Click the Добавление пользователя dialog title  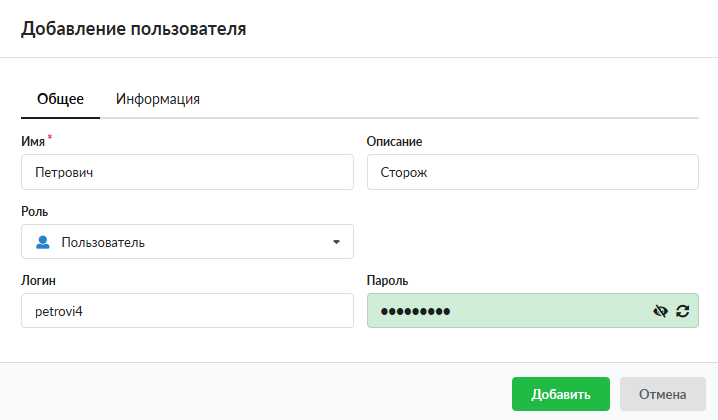point(133,29)
